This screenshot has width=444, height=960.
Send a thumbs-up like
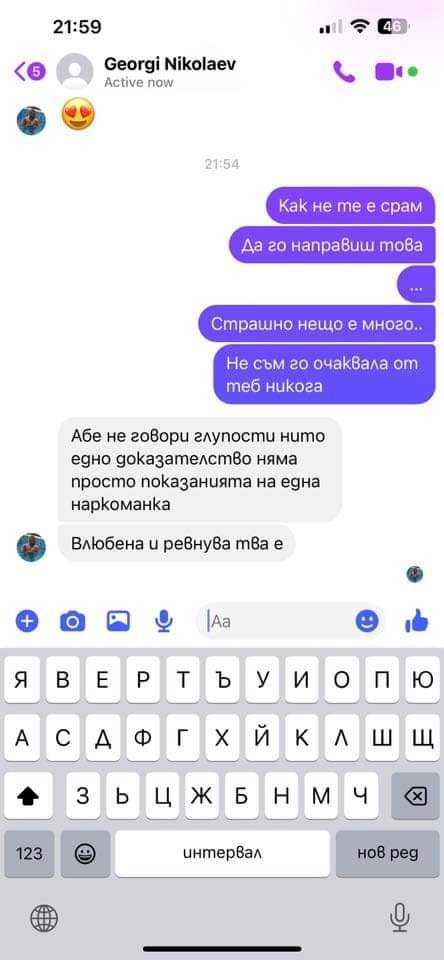[x=417, y=621]
